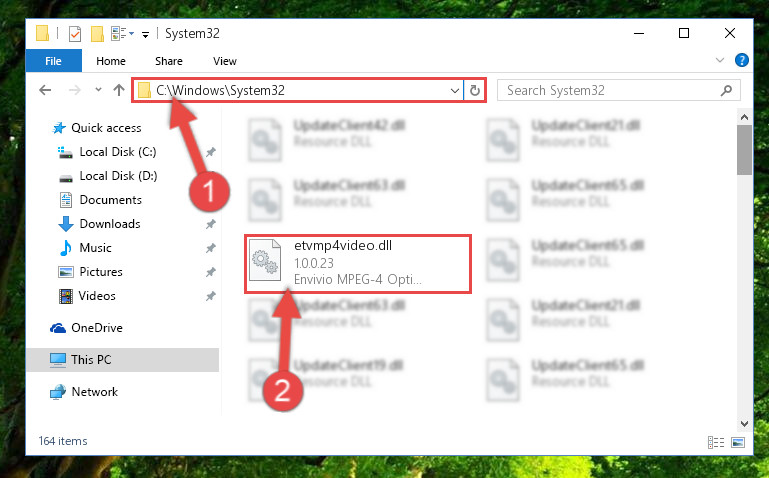This screenshot has width=769, height=478.
Task: Toggle pin next to Downloads
Action: (x=210, y=224)
